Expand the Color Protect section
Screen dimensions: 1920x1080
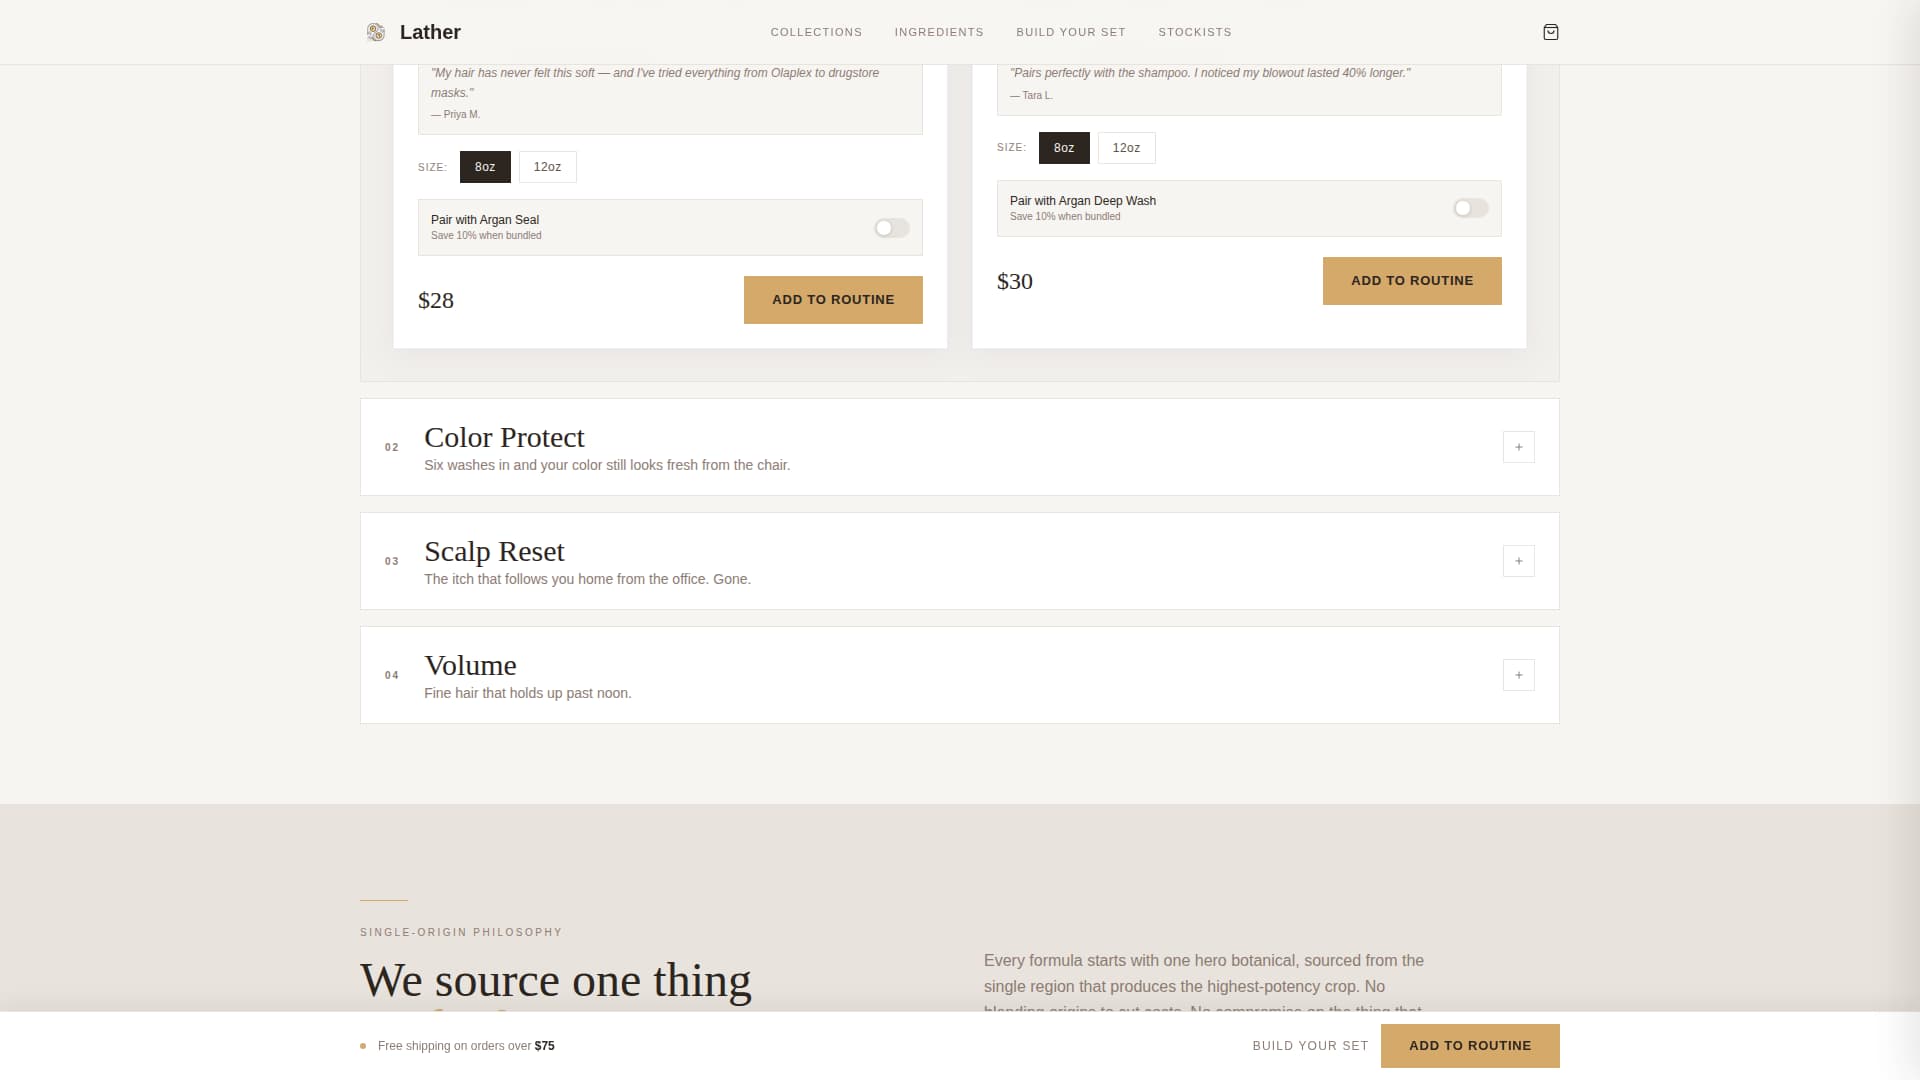1518,447
